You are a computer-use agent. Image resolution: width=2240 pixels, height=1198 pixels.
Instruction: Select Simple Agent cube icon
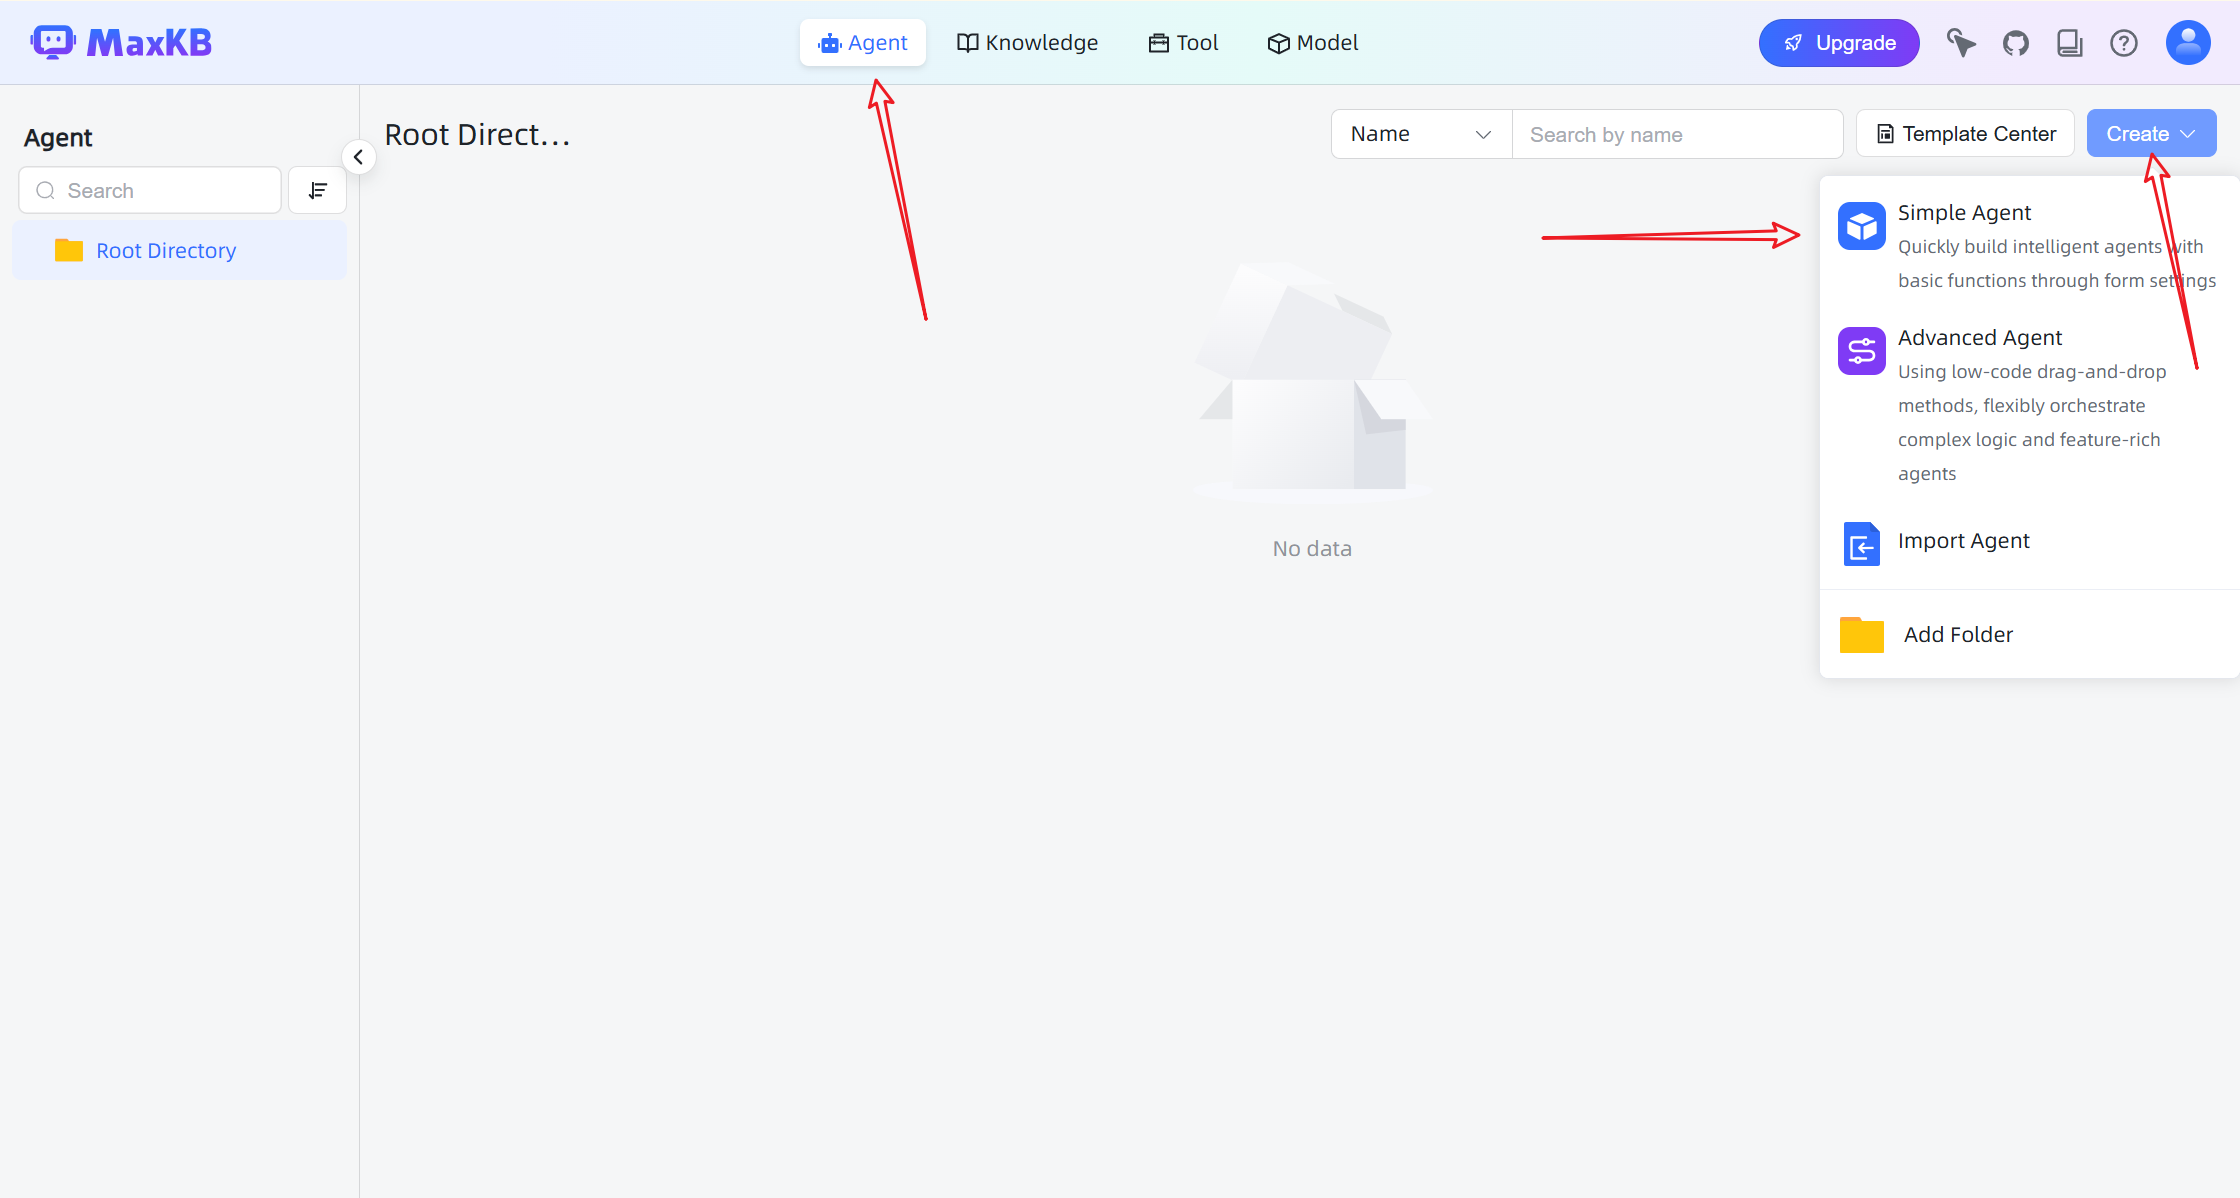tap(1861, 227)
